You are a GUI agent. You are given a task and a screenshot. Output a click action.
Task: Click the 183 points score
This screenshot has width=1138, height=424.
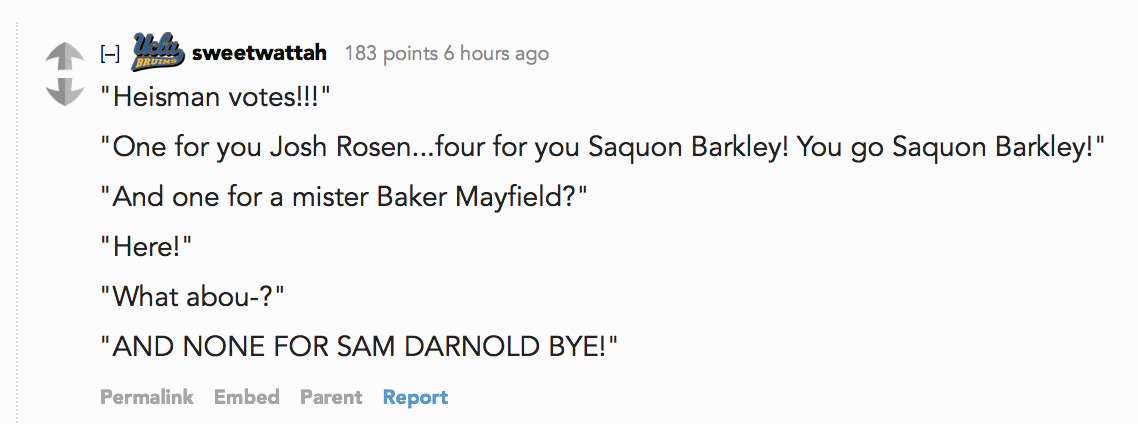[x=391, y=53]
